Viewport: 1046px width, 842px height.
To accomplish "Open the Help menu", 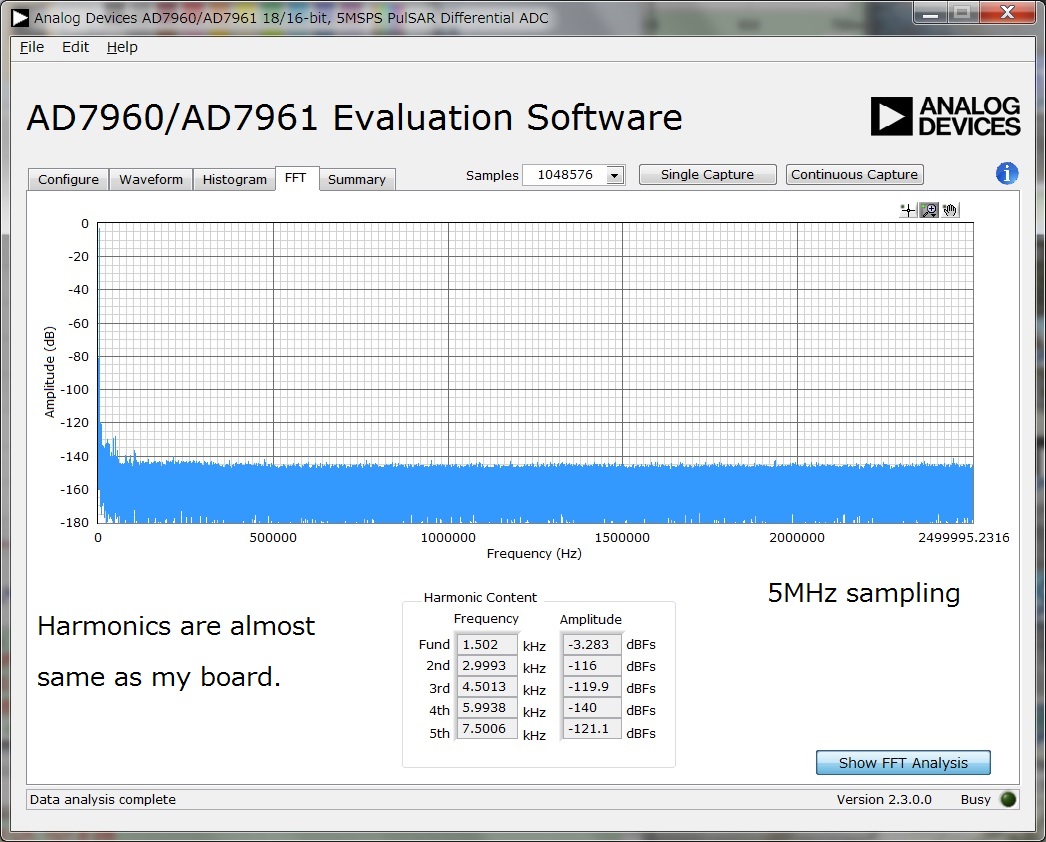I will click(x=122, y=47).
